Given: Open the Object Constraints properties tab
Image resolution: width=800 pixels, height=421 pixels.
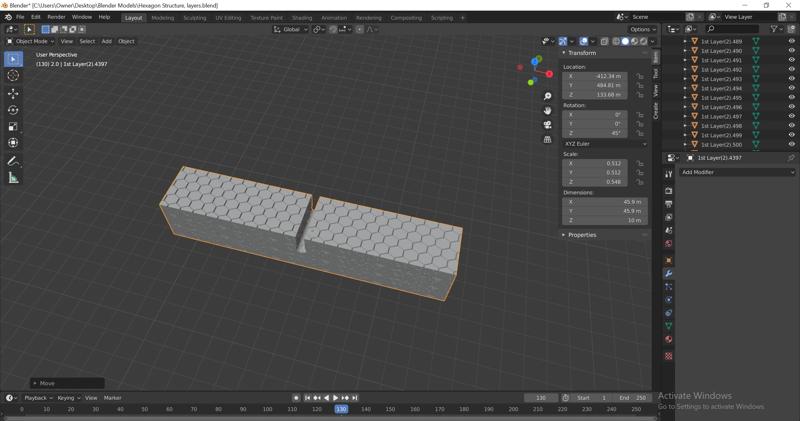Looking at the screenshot, I should [668, 313].
